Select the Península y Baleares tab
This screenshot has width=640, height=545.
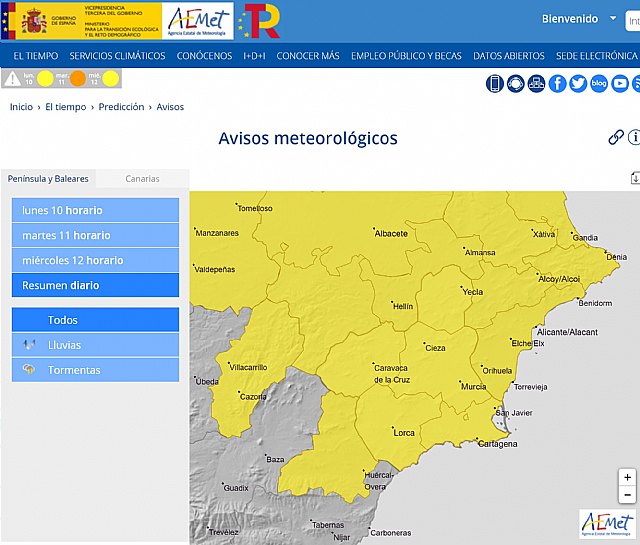click(x=48, y=179)
